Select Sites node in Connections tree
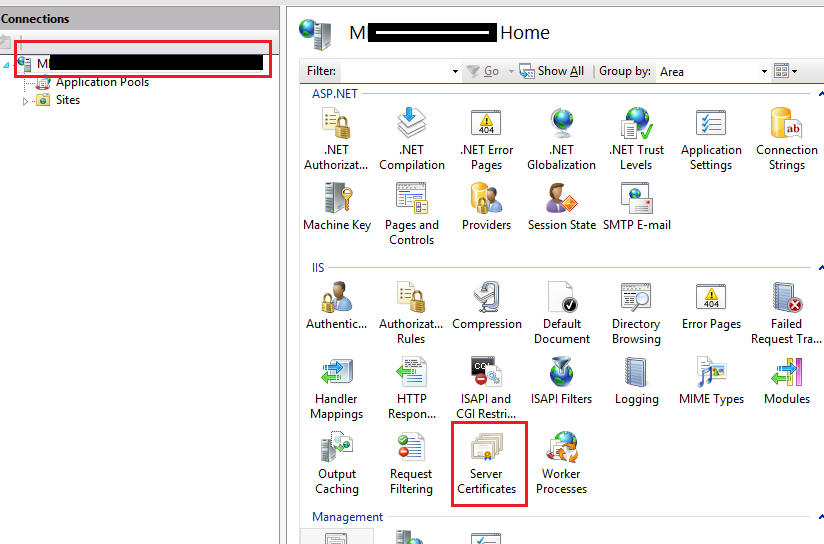This screenshot has height=544, width=824. [x=68, y=100]
